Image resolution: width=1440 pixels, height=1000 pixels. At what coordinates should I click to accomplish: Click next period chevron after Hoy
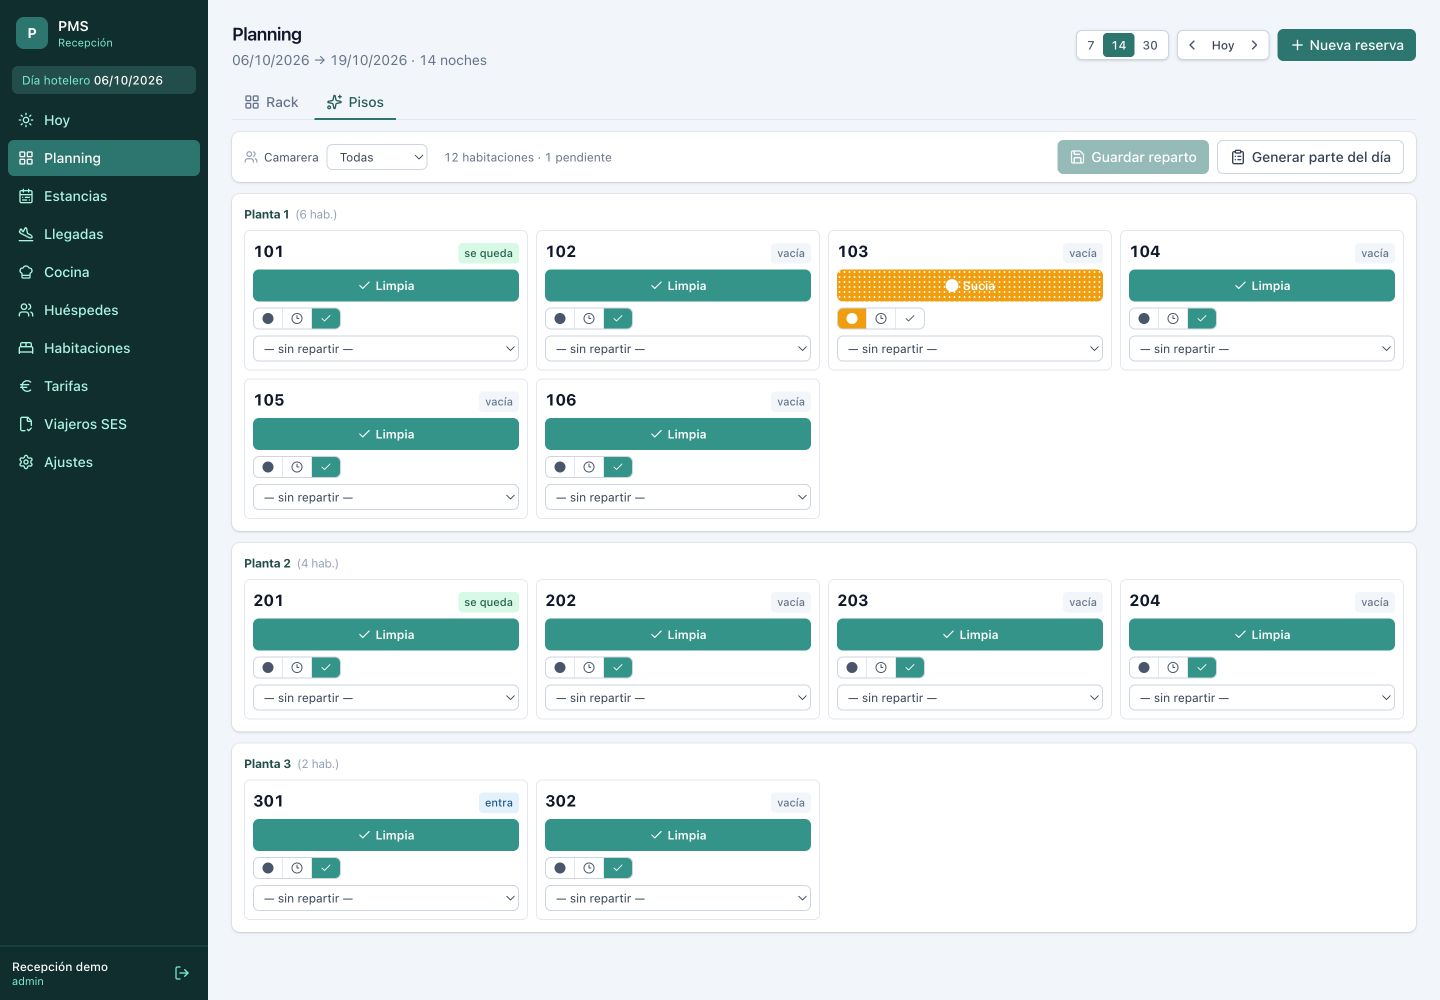click(1254, 45)
